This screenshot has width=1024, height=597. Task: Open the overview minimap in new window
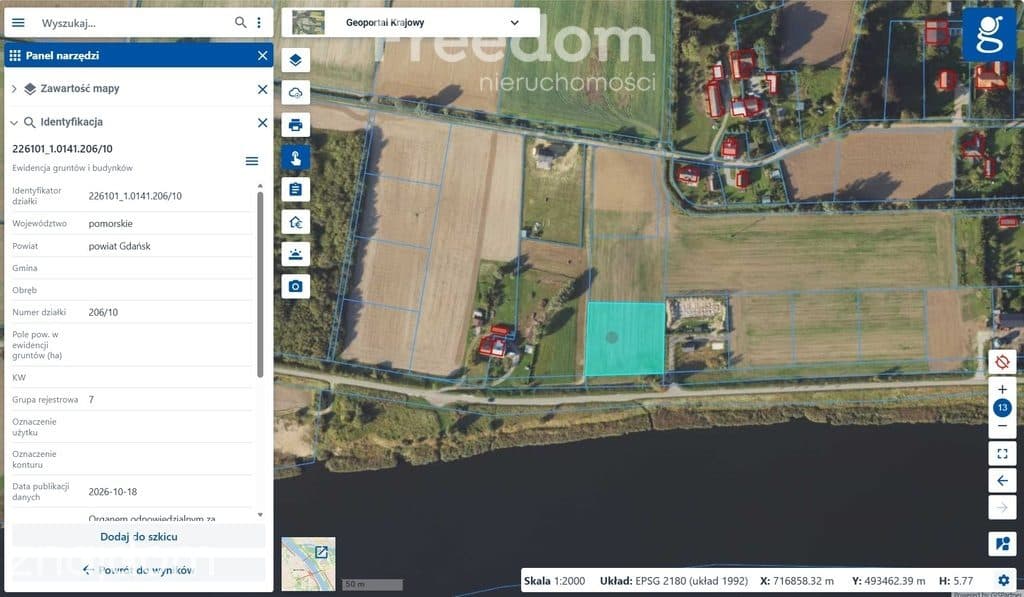(x=321, y=553)
